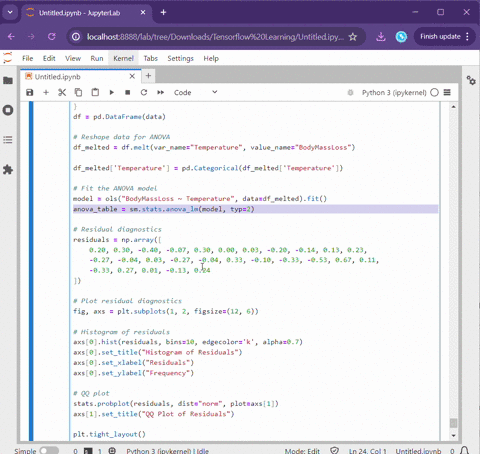Image resolution: width=480 pixels, height=454 pixels.
Task: Open the Settings menu
Action: (180, 58)
